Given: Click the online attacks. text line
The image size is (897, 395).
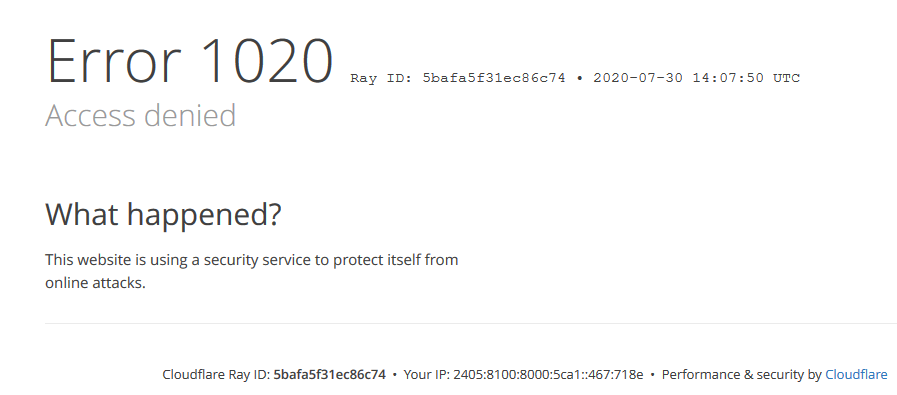Looking at the screenshot, I should click(x=96, y=283).
